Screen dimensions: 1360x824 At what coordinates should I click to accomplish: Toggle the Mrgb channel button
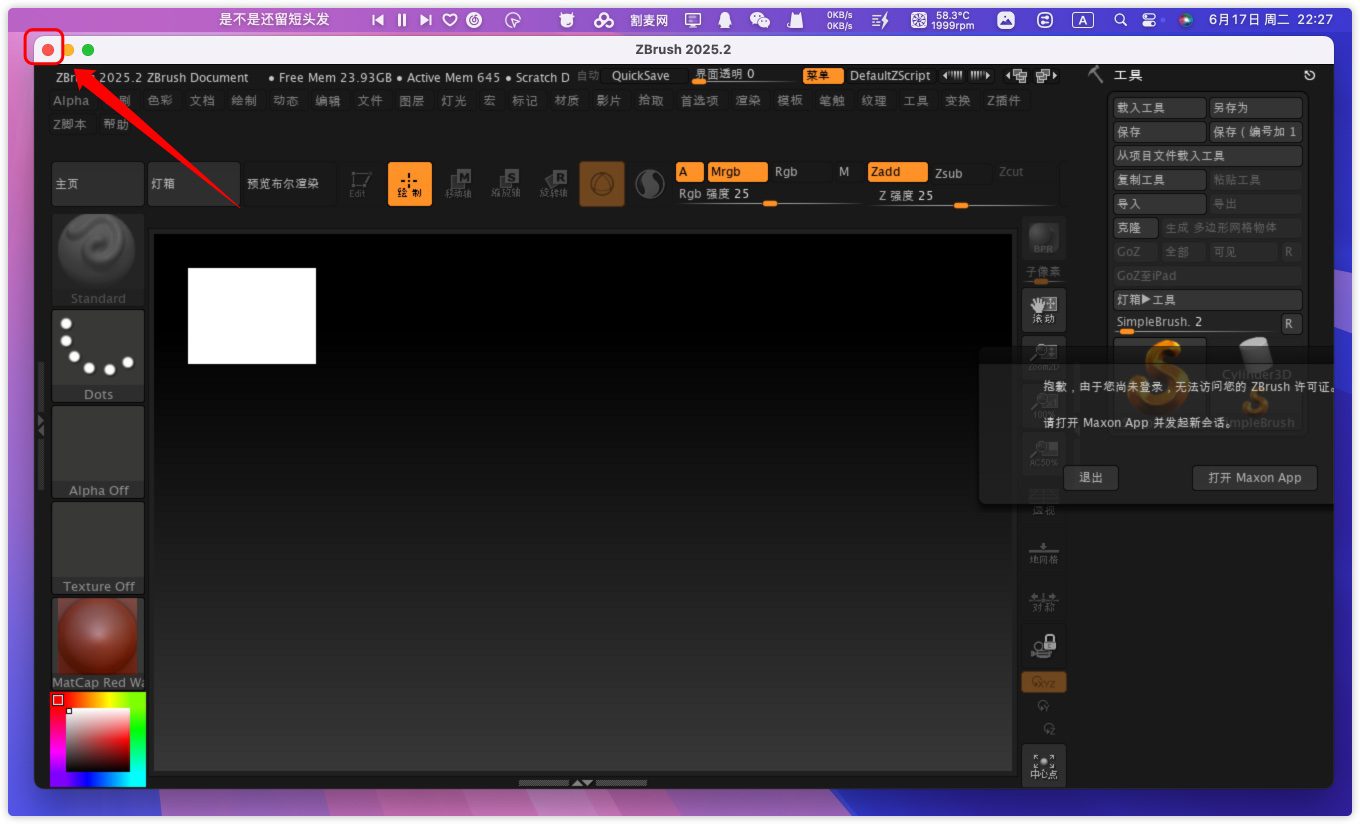737,172
